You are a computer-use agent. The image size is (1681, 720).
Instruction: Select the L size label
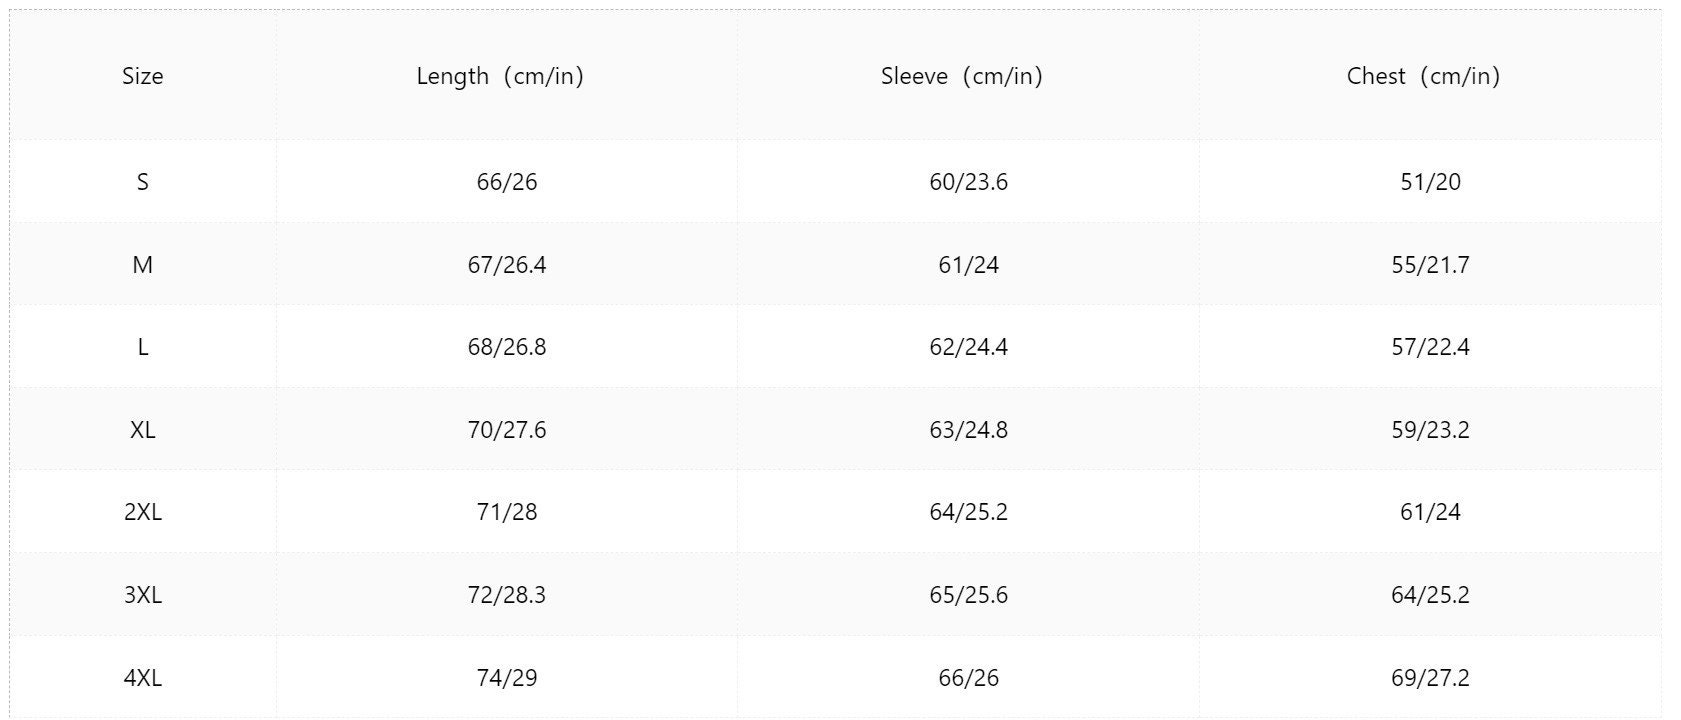coord(143,347)
